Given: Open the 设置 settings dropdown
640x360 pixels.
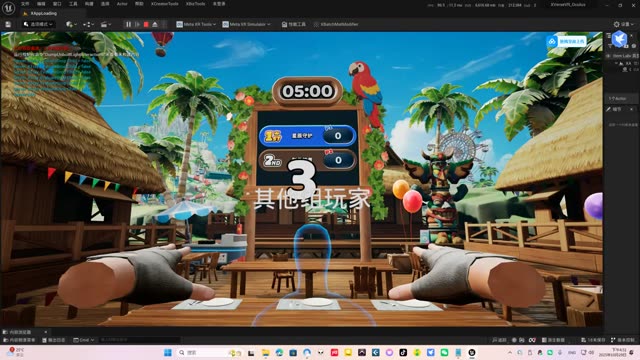Looking at the screenshot, I should 624,24.
